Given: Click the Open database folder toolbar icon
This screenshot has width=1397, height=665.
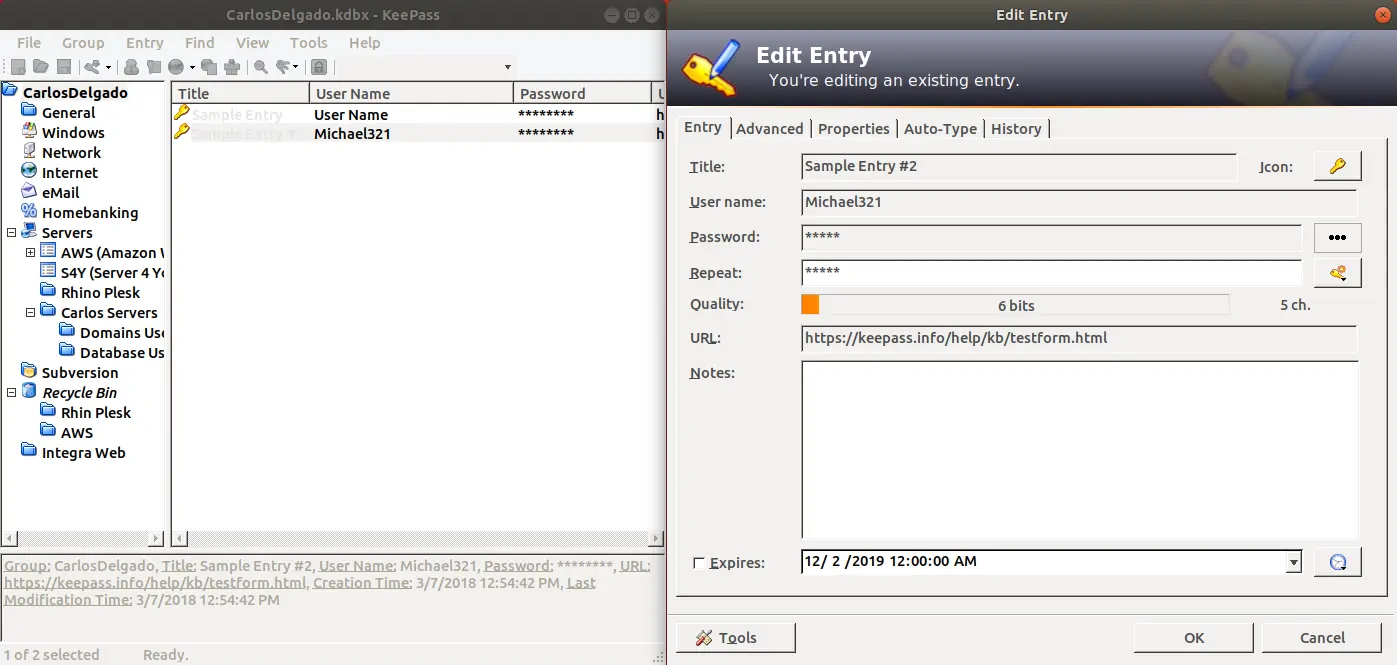Looking at the screenshot, I should [40, 67].
